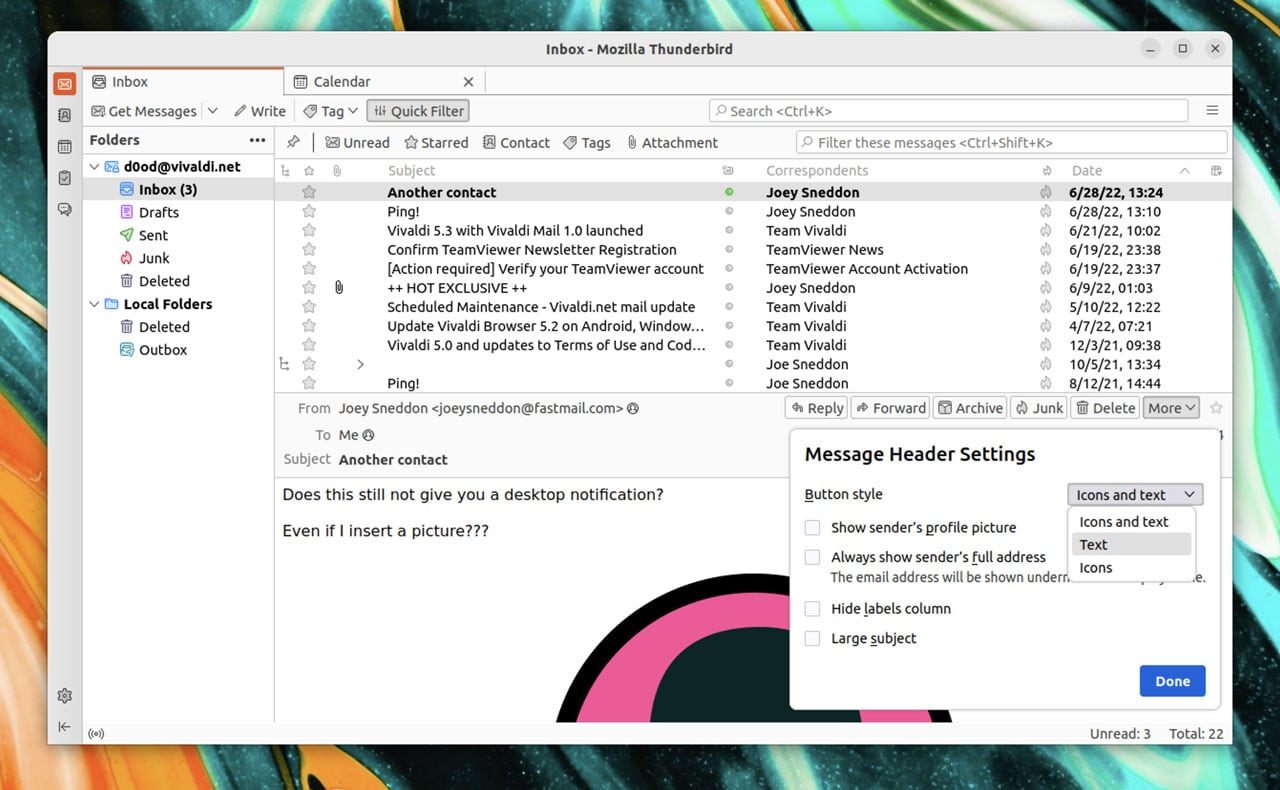The width and height of the screenshot is (1280, 790).
Task: Toggle the Unread quick filter
Action: 357,142
